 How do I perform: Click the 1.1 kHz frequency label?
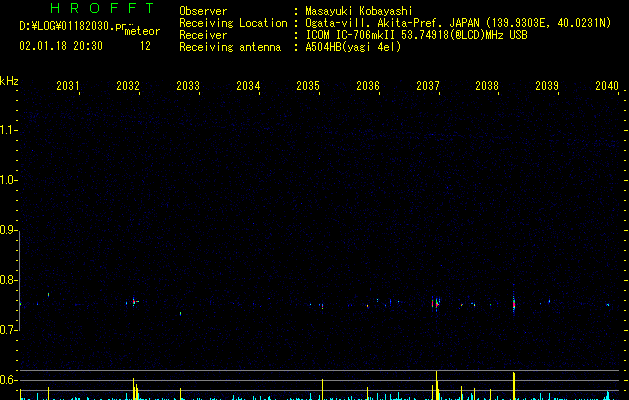pos(7,130)
